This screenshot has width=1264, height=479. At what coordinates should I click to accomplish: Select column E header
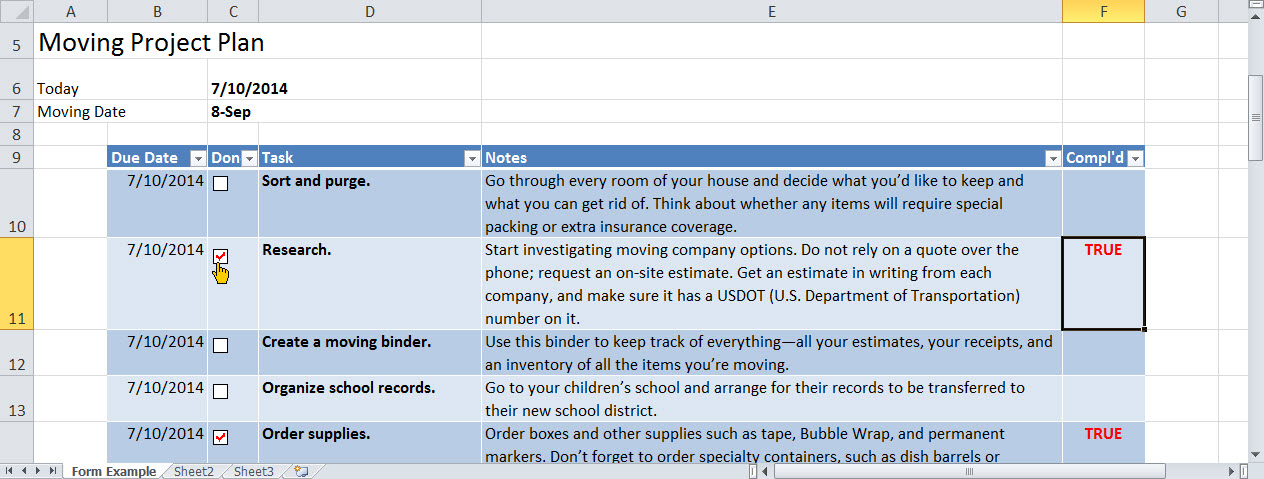tap(771, 11)
